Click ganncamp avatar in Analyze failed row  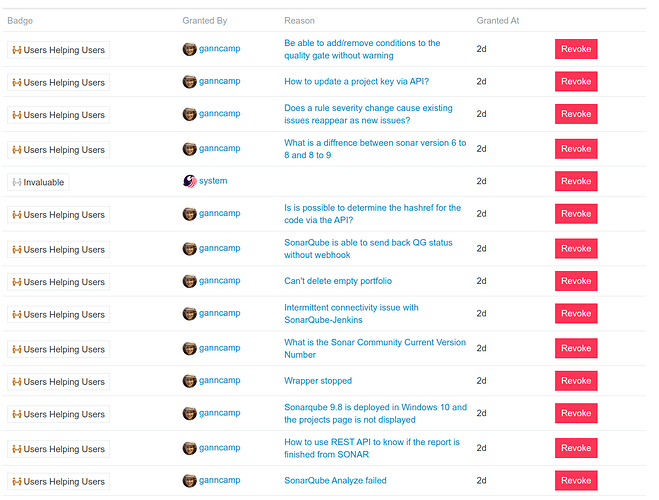pyautogui.click(x=190, y=481)
